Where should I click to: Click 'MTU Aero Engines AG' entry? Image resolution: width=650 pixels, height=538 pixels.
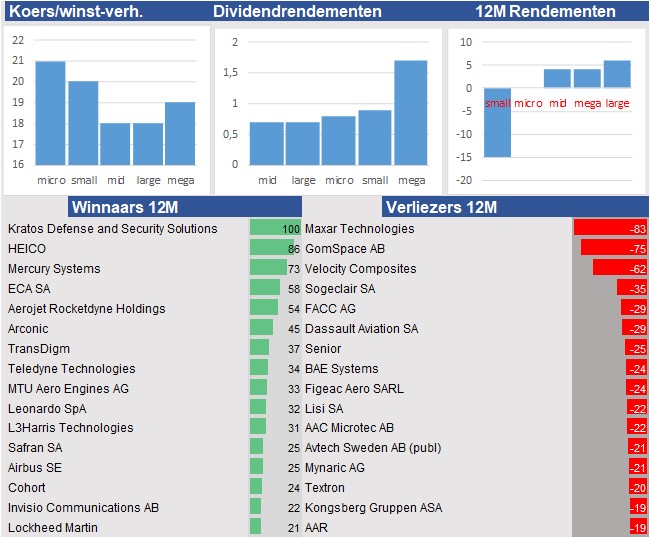pyautogui.click(x=68, y=389)
